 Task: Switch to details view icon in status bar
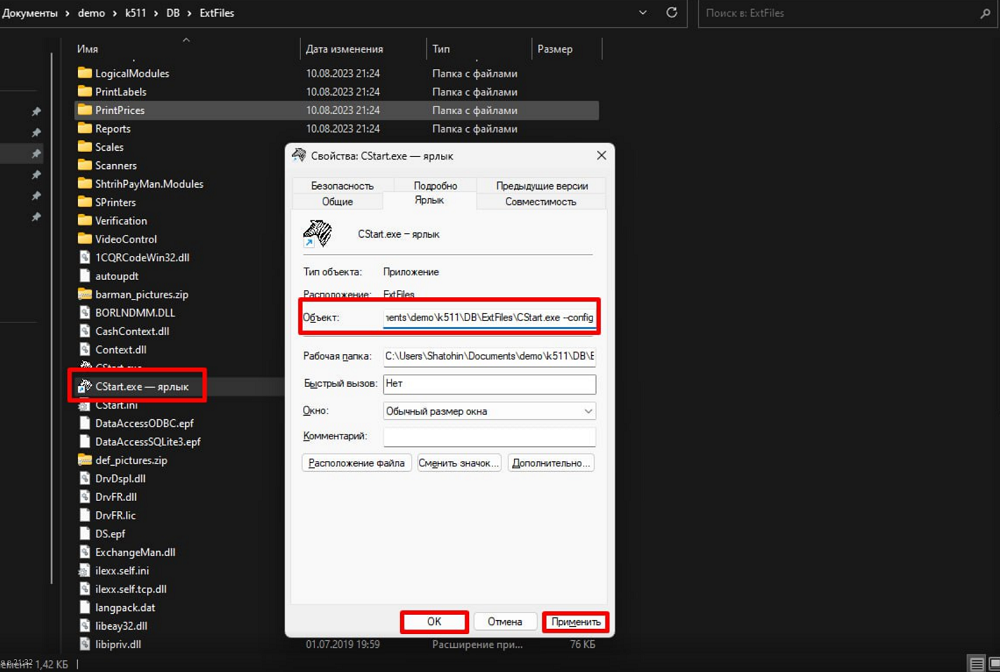click(x=976, y=664)
